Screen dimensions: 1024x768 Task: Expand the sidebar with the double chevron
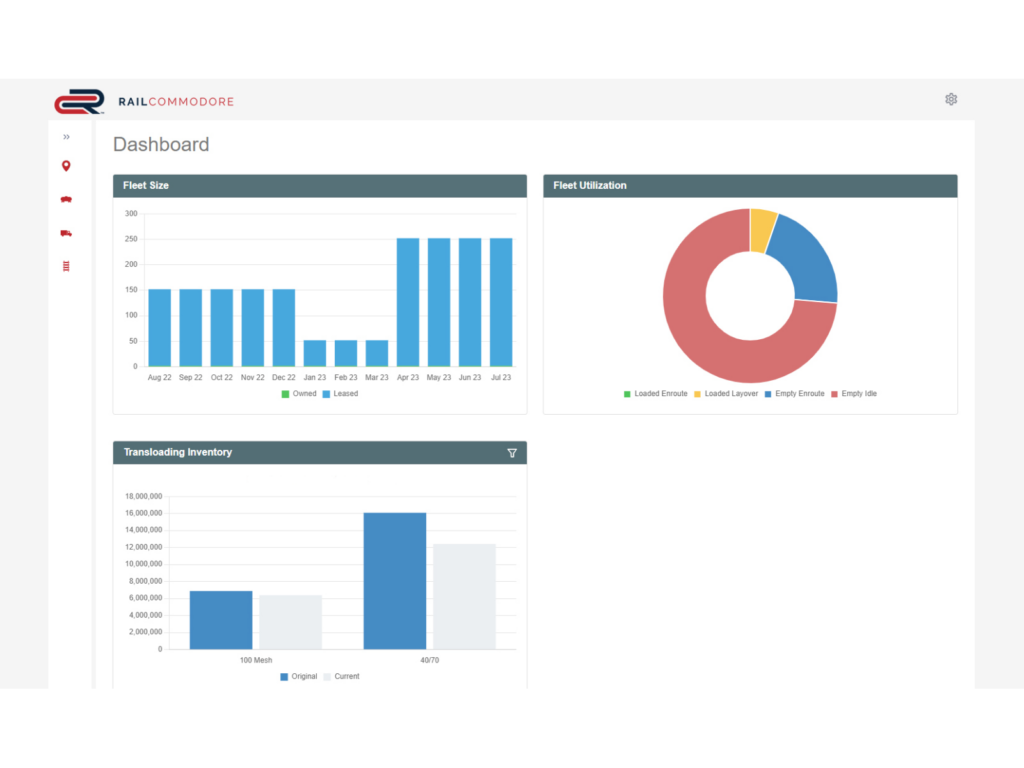[66, 136]
